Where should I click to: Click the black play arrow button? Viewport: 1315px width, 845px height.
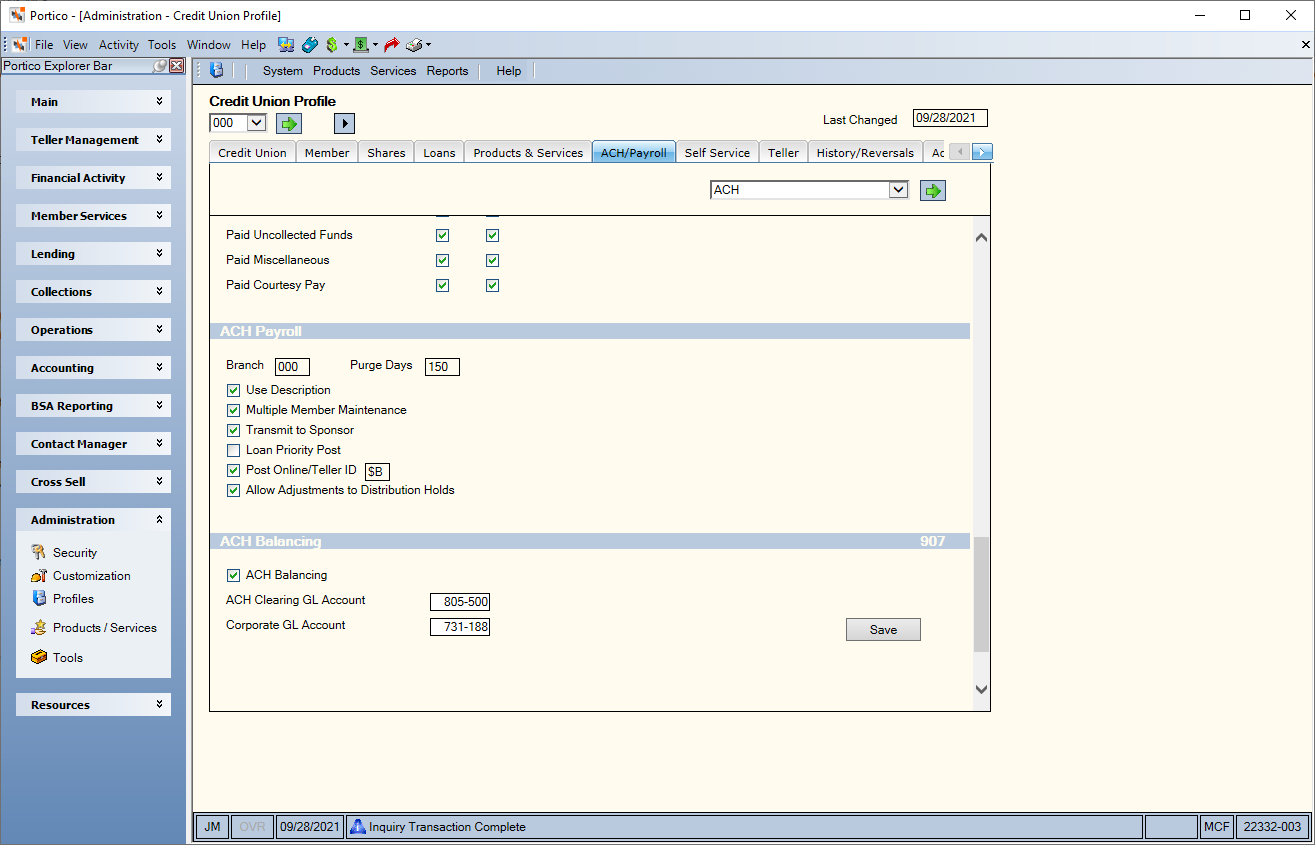click(344, 123)
